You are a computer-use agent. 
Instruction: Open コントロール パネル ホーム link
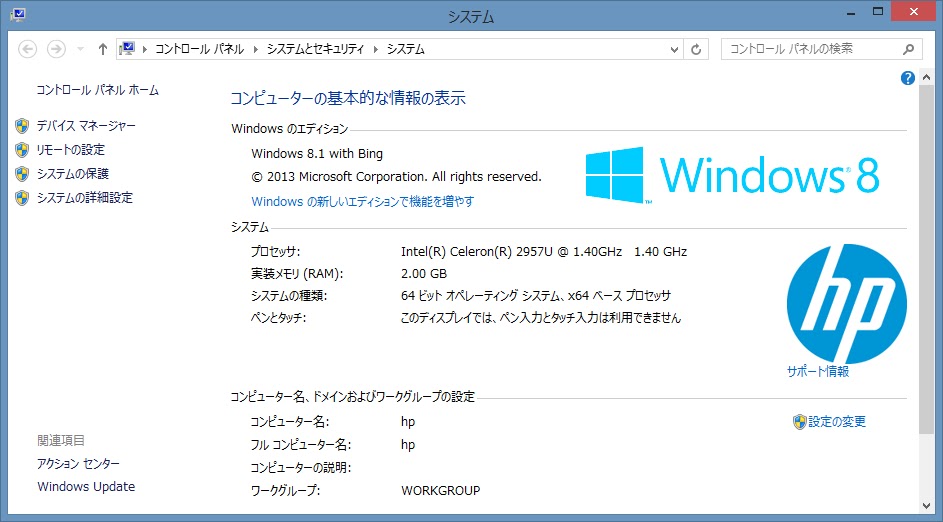[97, 90]
